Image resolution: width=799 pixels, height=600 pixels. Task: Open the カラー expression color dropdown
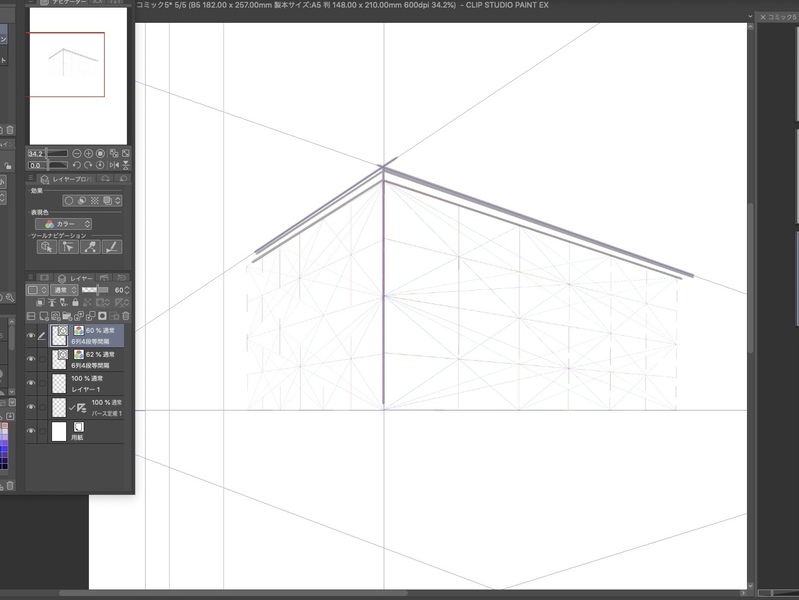click(64, 224)
